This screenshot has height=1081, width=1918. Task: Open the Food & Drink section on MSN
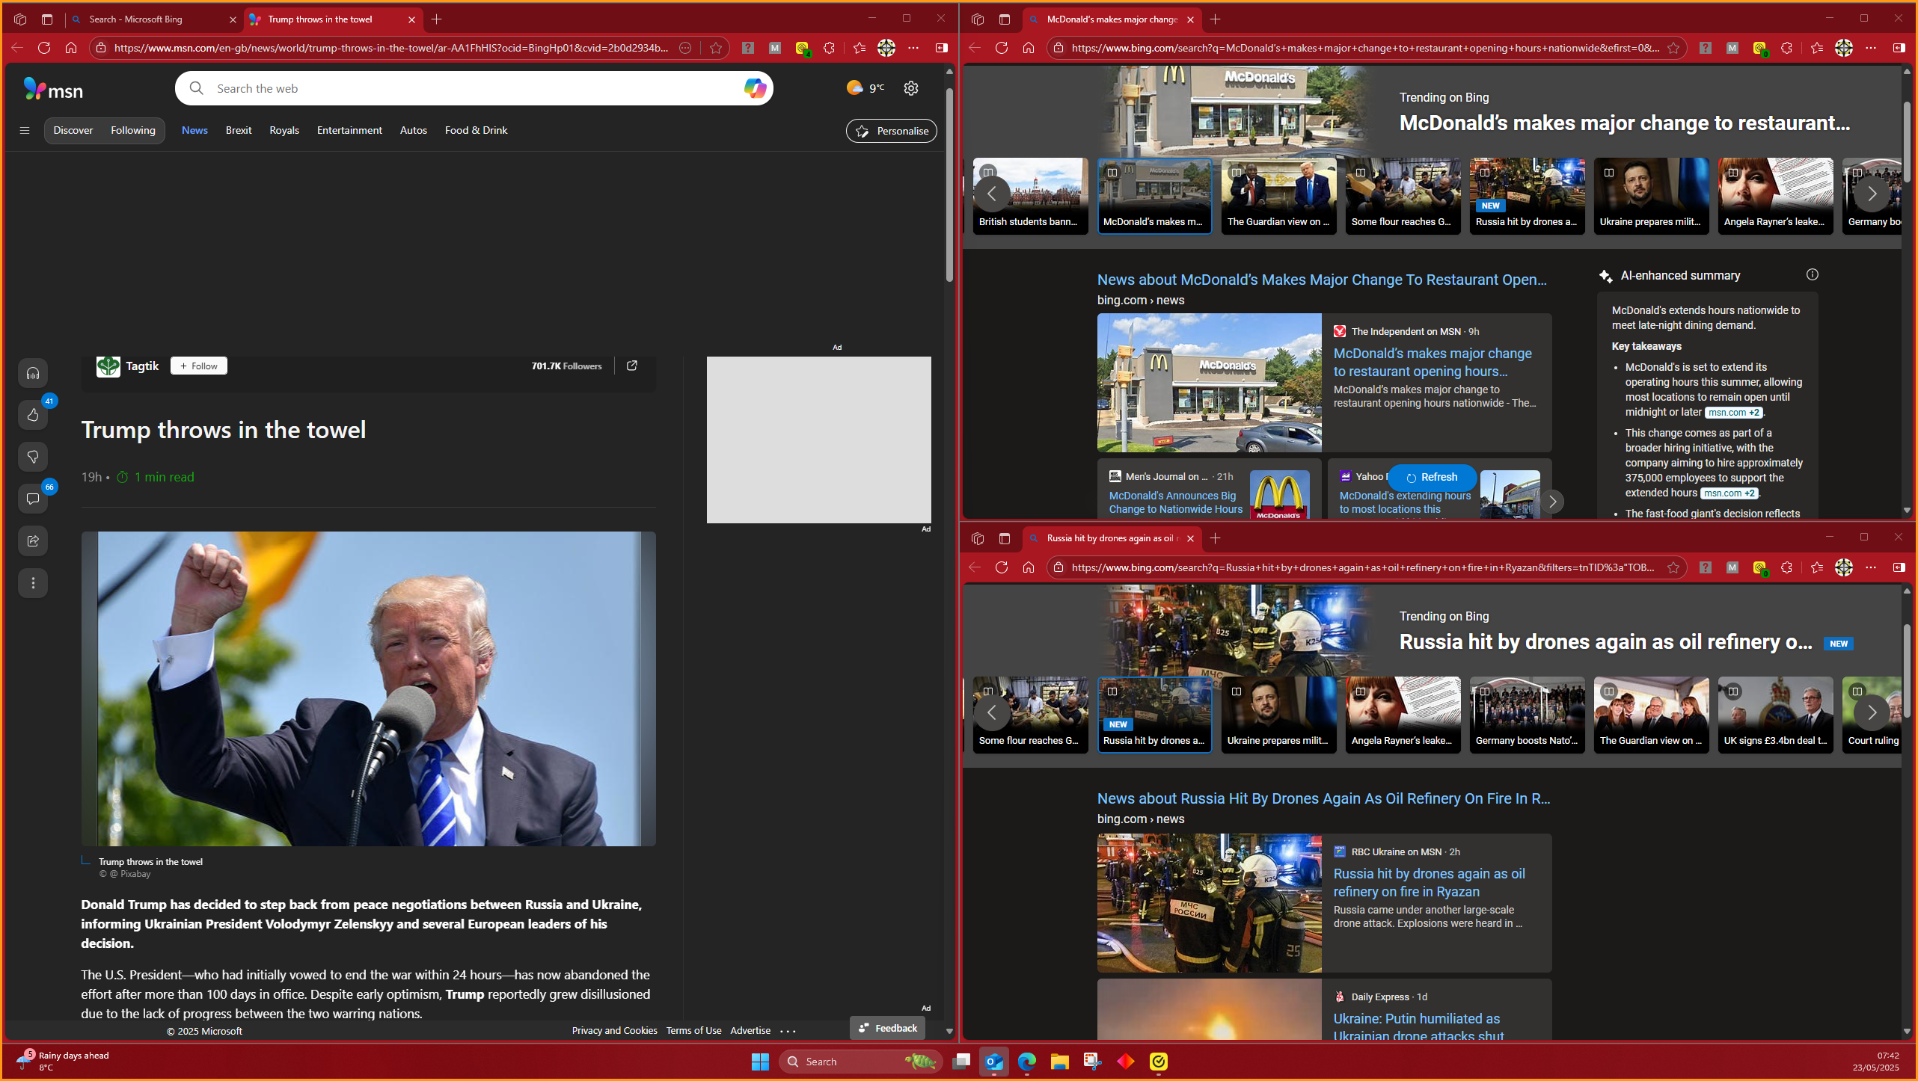click(x=476, y=130)
